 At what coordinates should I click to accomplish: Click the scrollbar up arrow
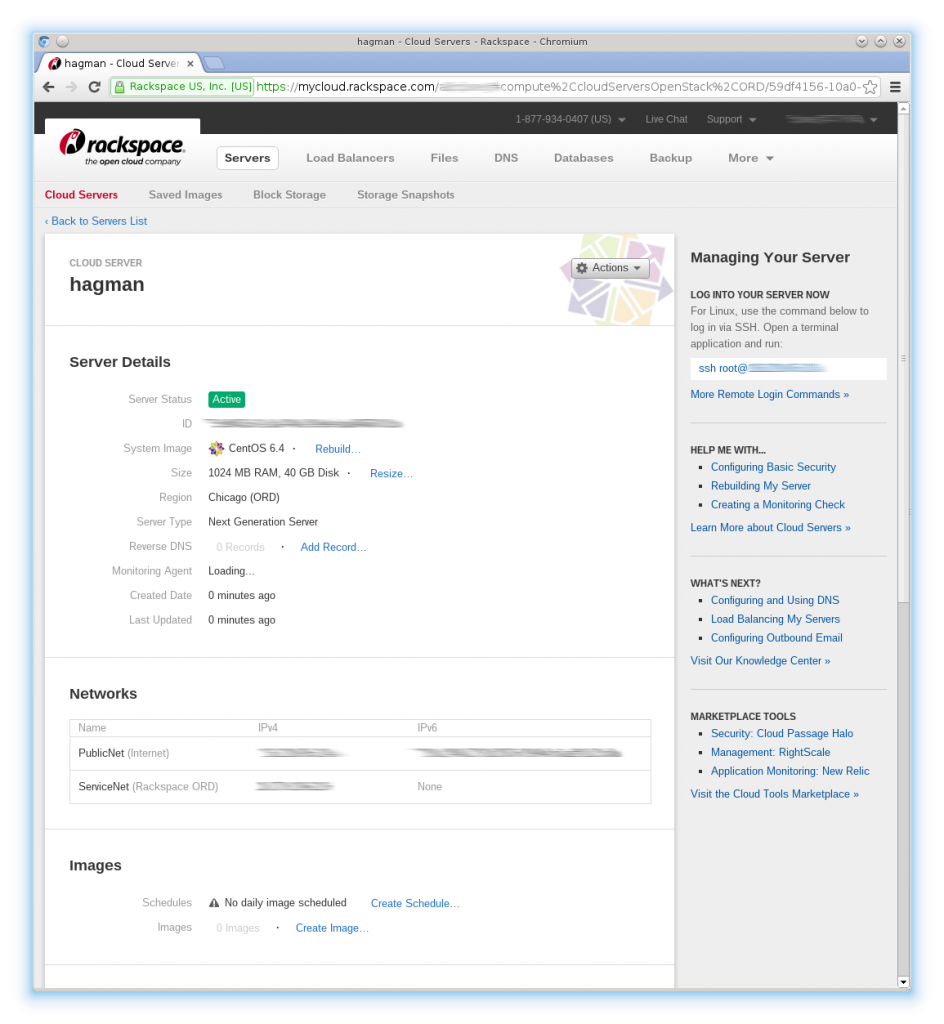(903, 108)
